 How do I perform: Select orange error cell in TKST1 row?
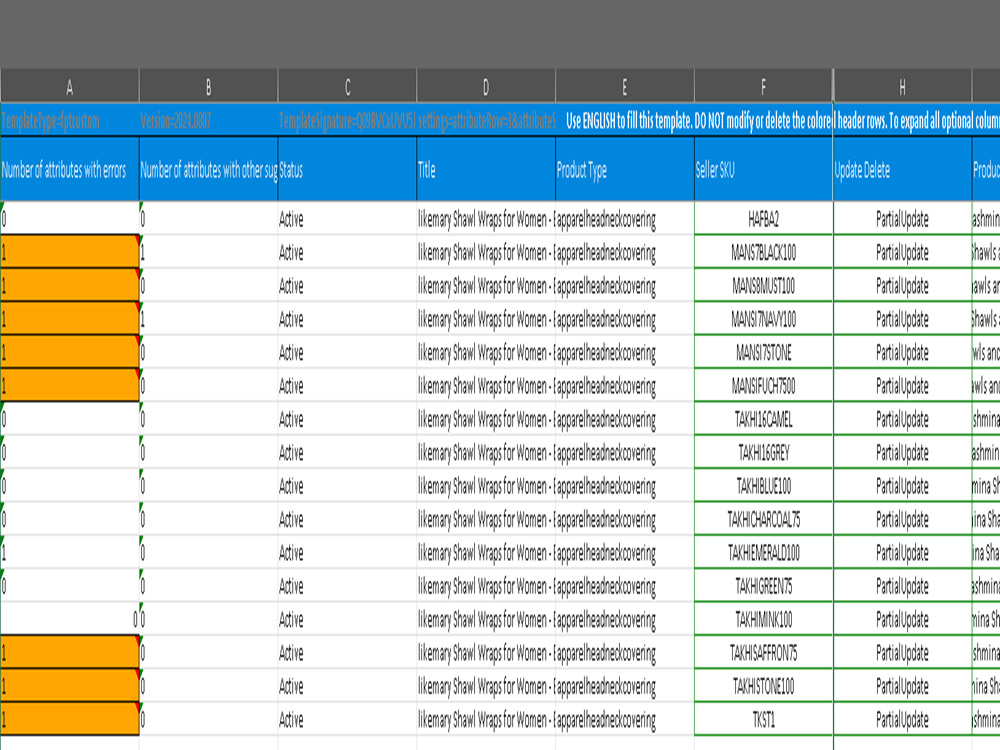click(x=70, y=719)
